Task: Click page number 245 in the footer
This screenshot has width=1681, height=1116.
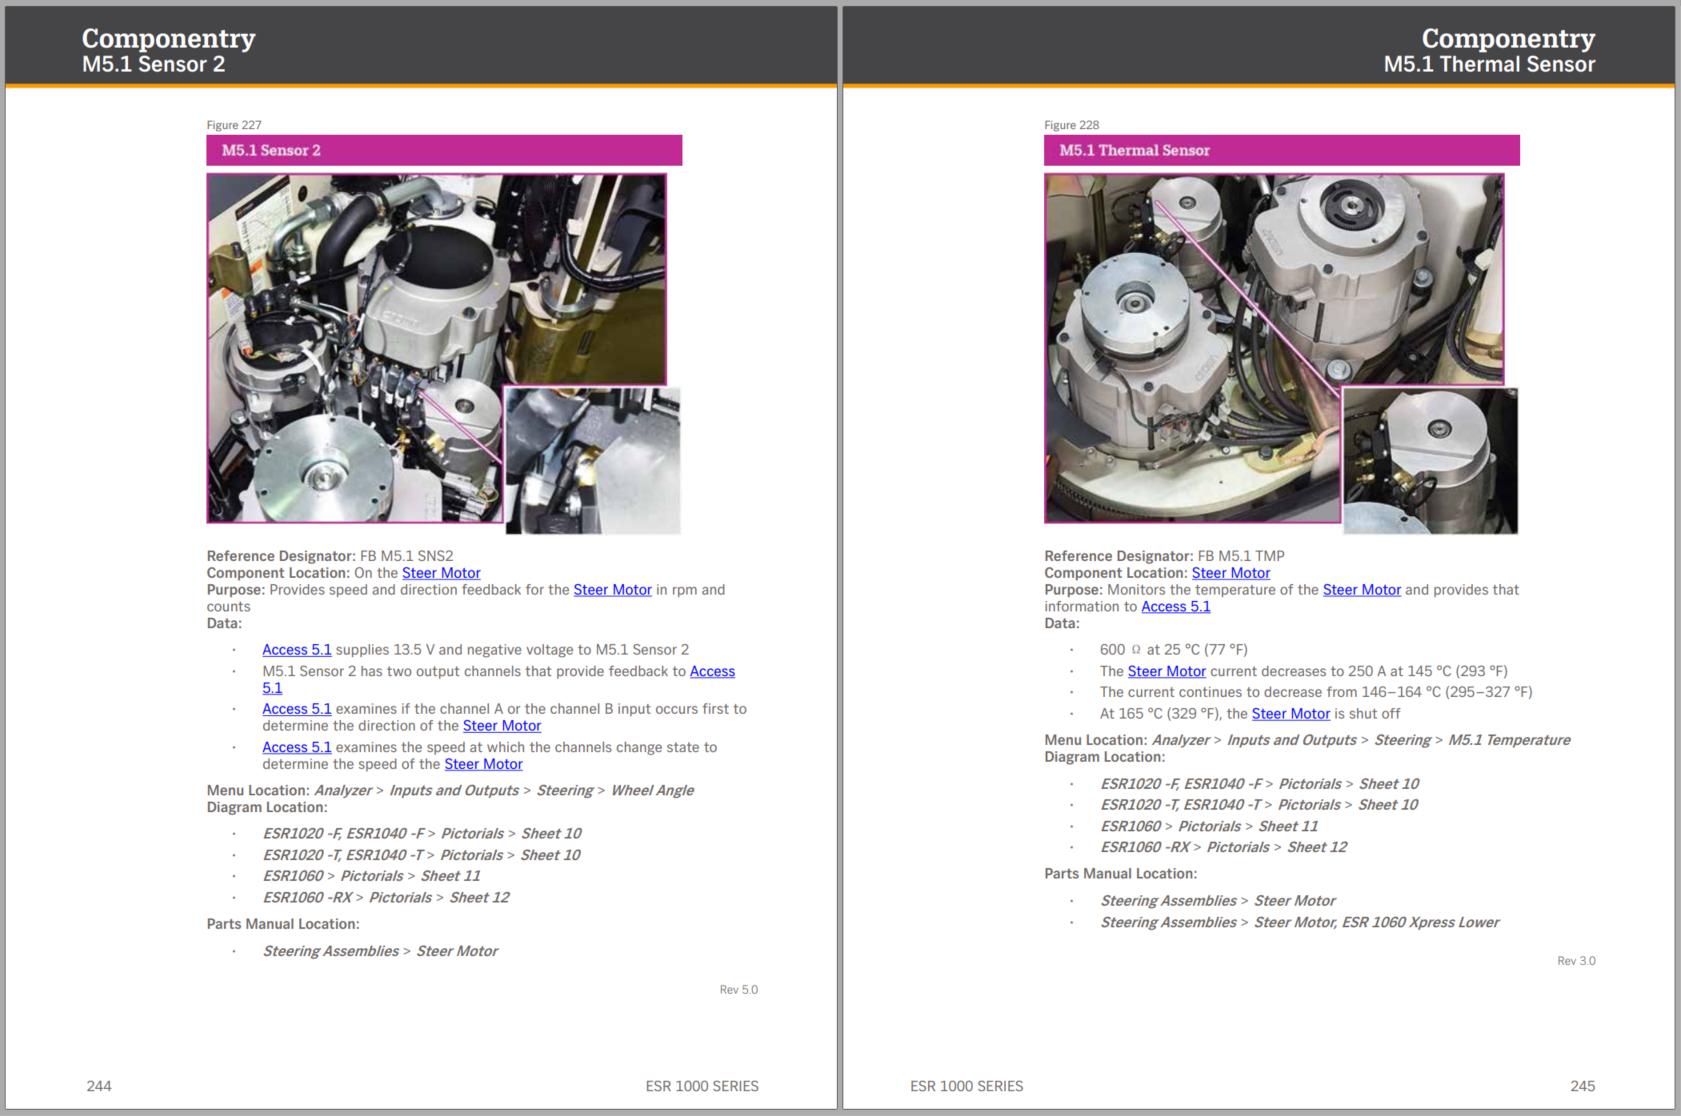Action: (1582, 1086)
